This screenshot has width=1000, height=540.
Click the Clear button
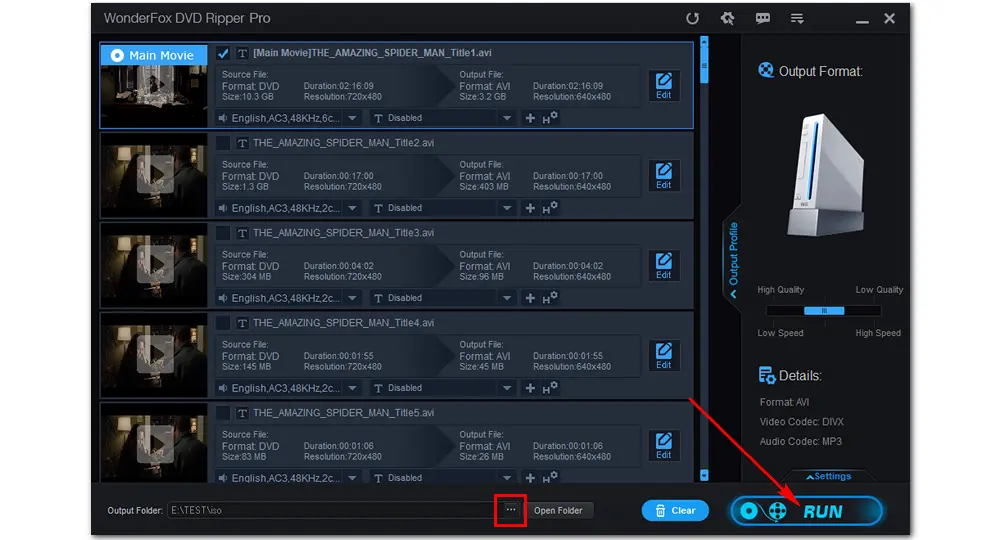tap(675, 511)
